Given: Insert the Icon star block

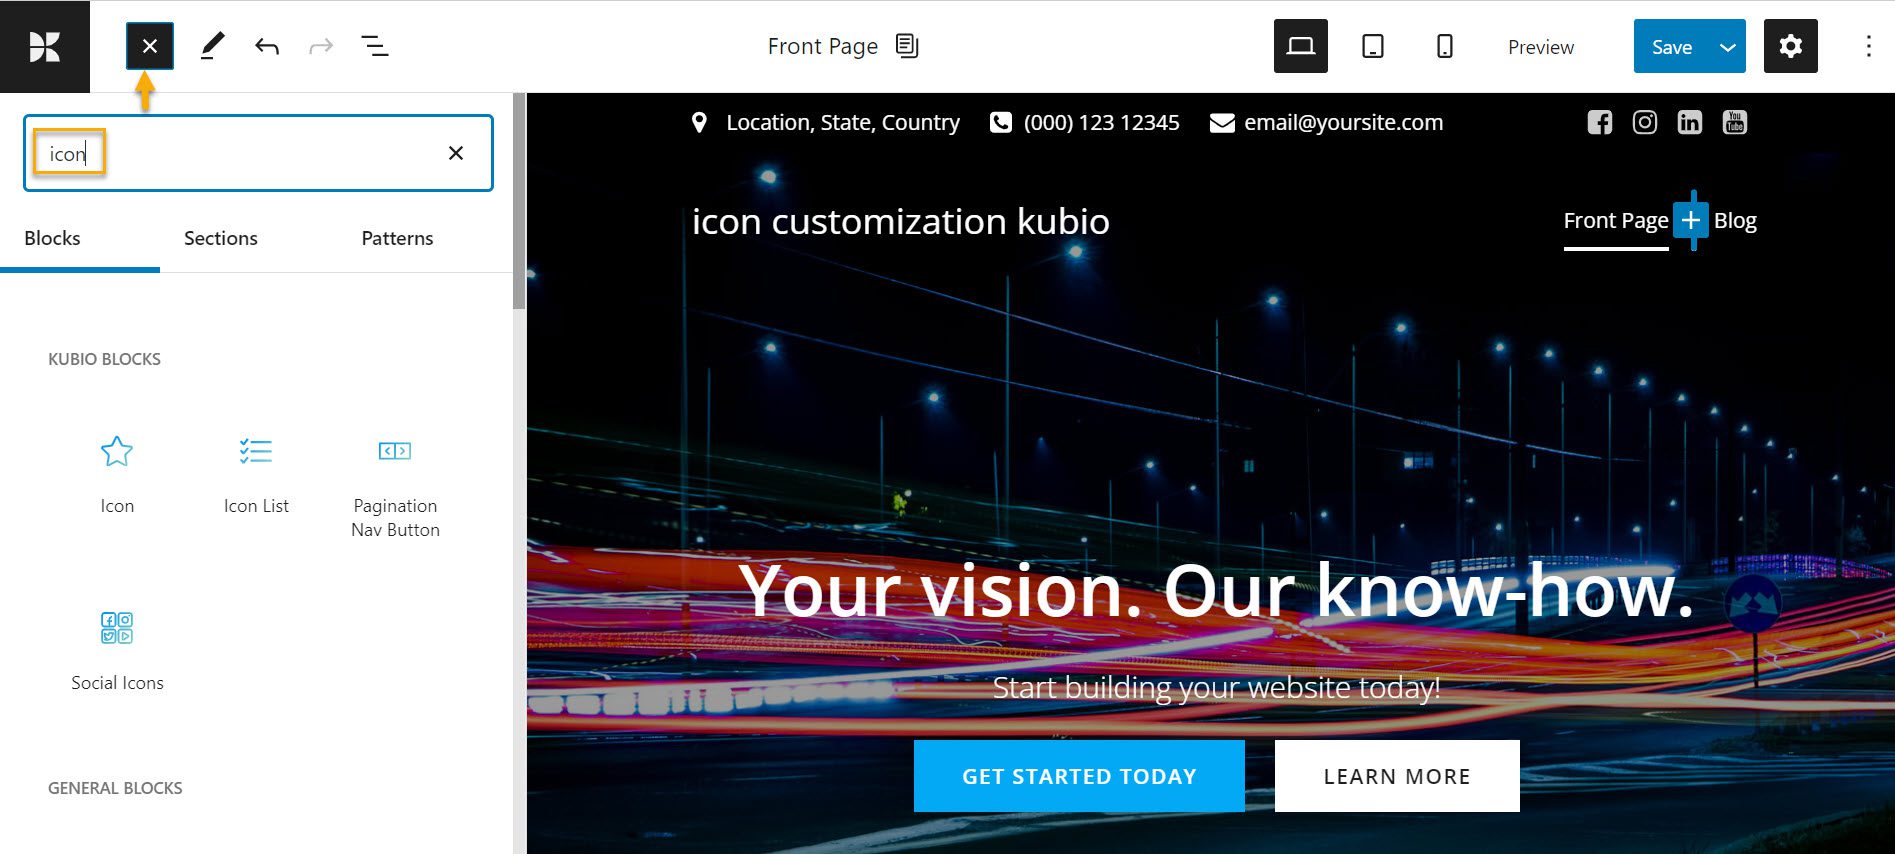Looking at the screenshot, I should (x=117, y=474).
